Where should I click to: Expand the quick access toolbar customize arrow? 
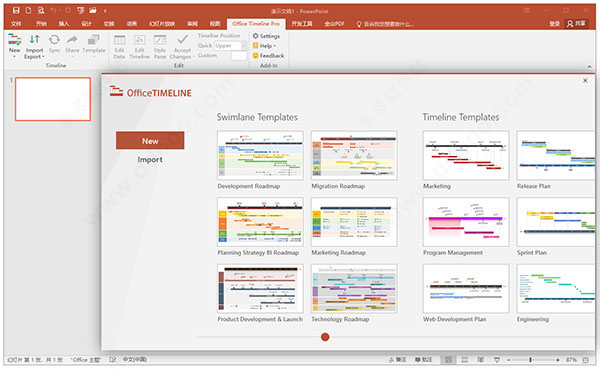pyautogui.click(x=104, y=11)
